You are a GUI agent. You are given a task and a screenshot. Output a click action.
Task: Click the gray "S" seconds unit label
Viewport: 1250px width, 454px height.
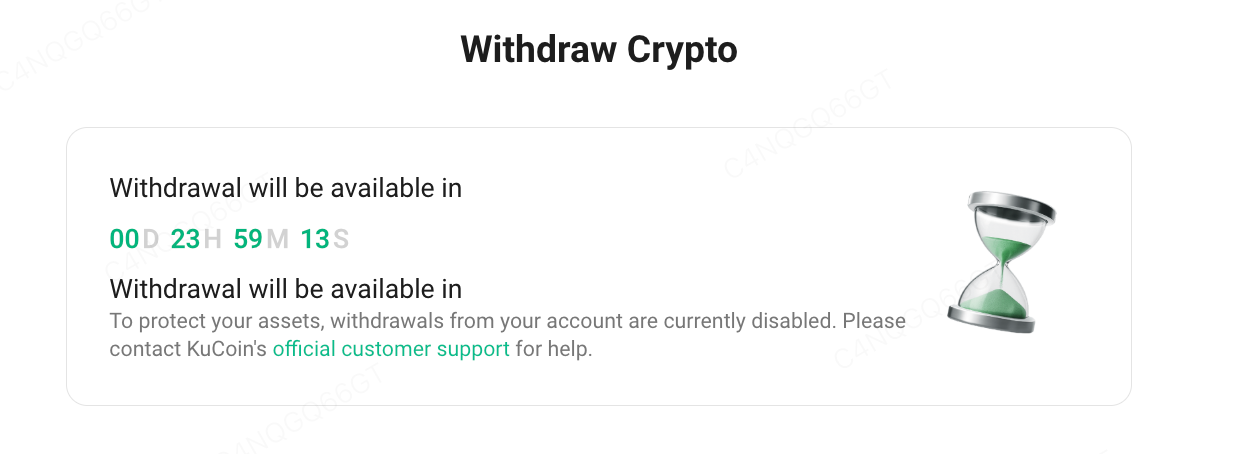[341, 239]
